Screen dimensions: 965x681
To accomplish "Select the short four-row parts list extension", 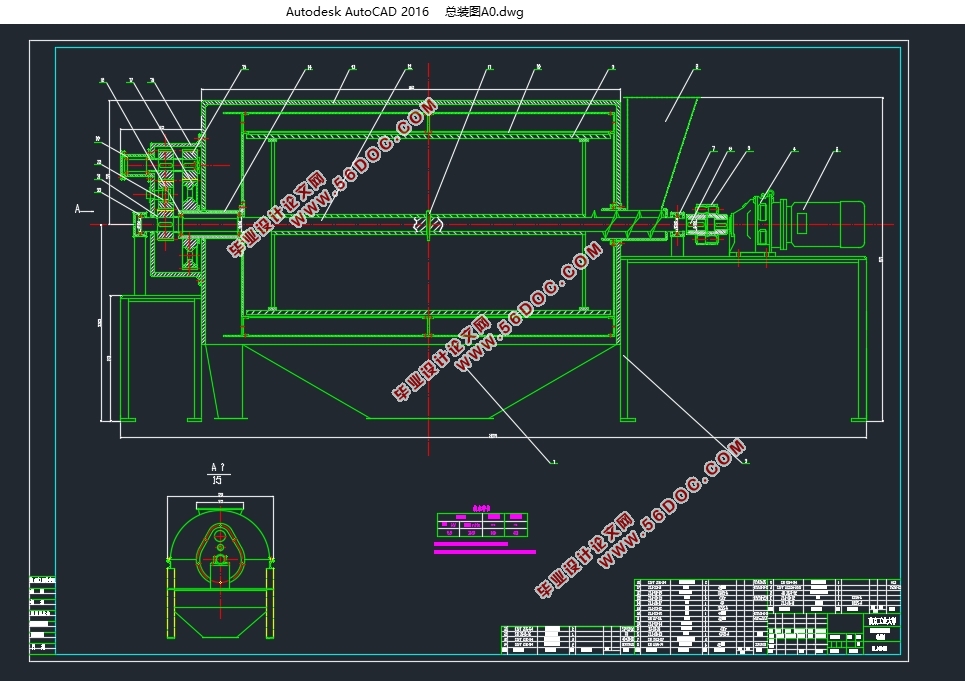I will pyautogui.click(x=567, y=640).
